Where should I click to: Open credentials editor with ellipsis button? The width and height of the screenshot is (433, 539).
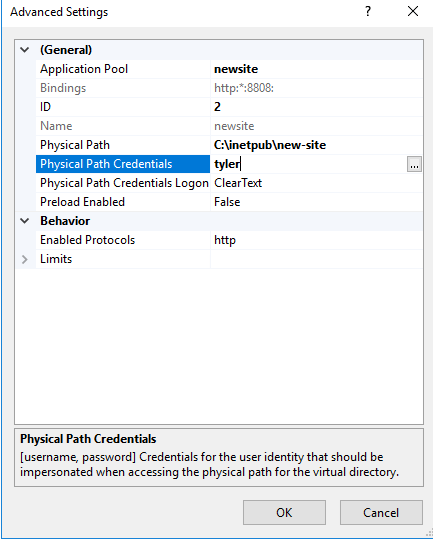click(x=414, y=164)
